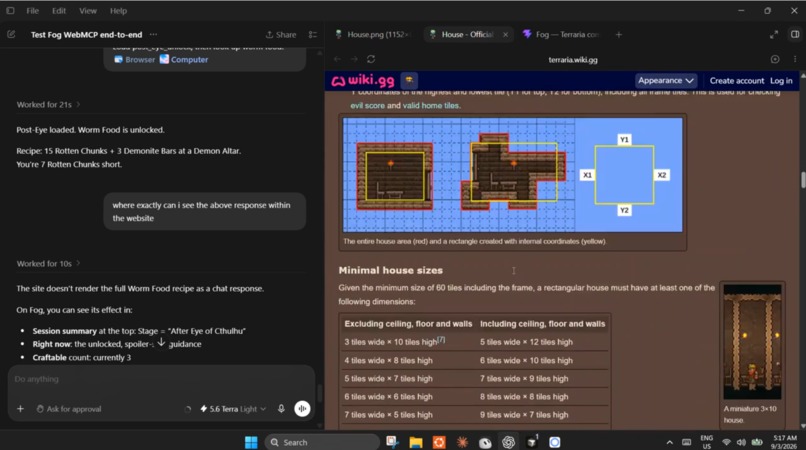Open the new chat compose icon

coord(11,34)
